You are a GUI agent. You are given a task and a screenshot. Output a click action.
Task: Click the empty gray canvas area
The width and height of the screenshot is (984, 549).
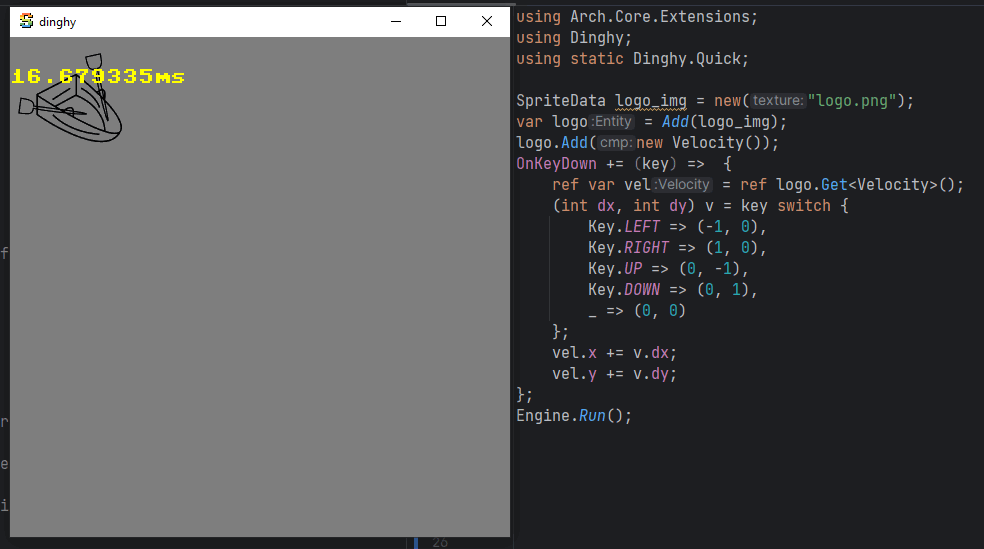(260, 330)
